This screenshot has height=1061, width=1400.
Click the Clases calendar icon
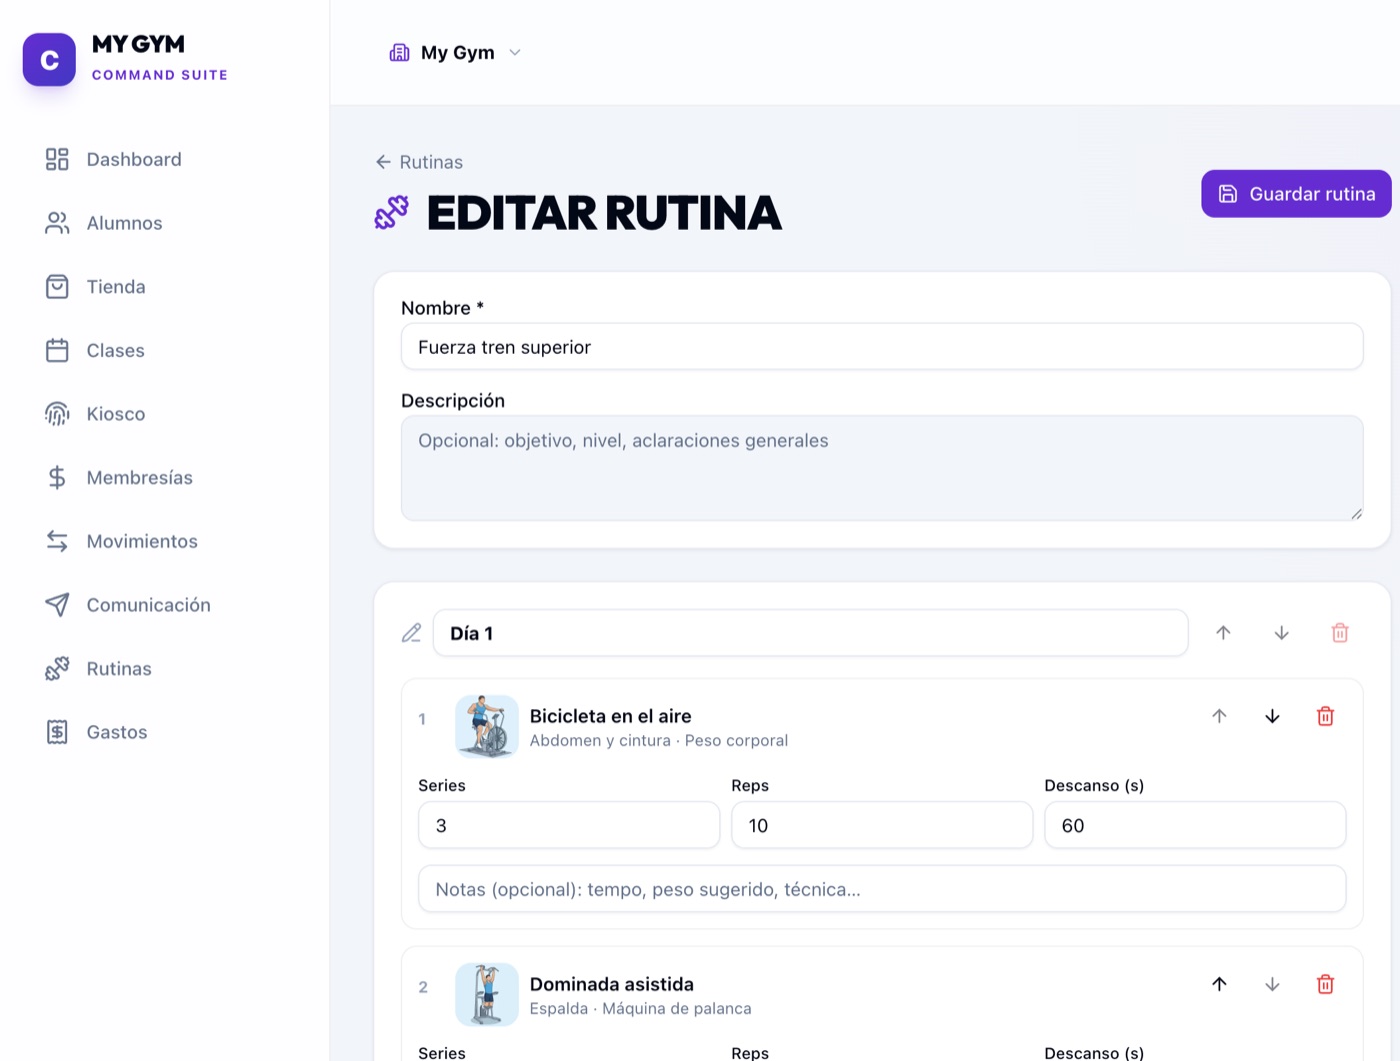click(57, 350)
